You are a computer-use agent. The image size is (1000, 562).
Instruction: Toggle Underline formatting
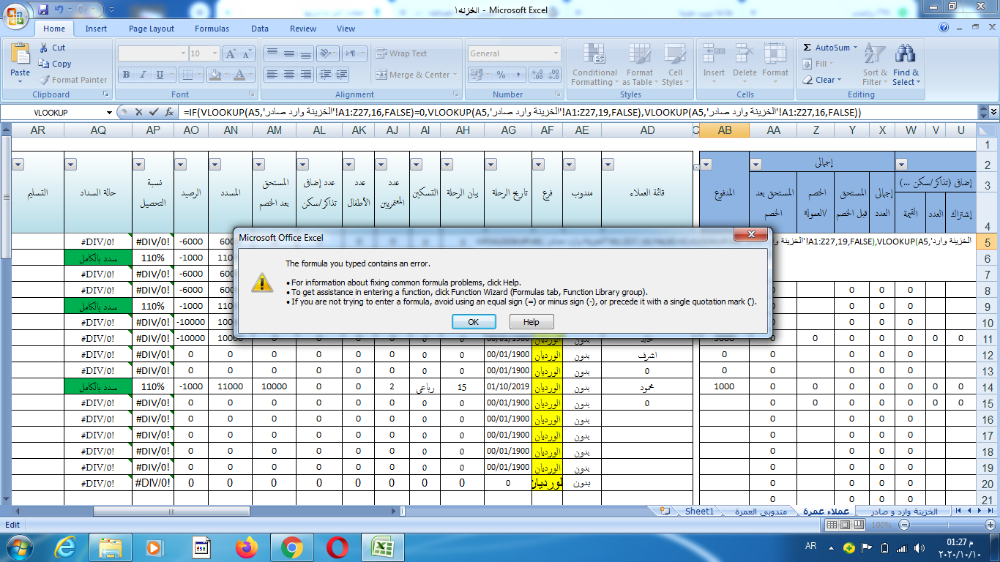pos(160,75)
